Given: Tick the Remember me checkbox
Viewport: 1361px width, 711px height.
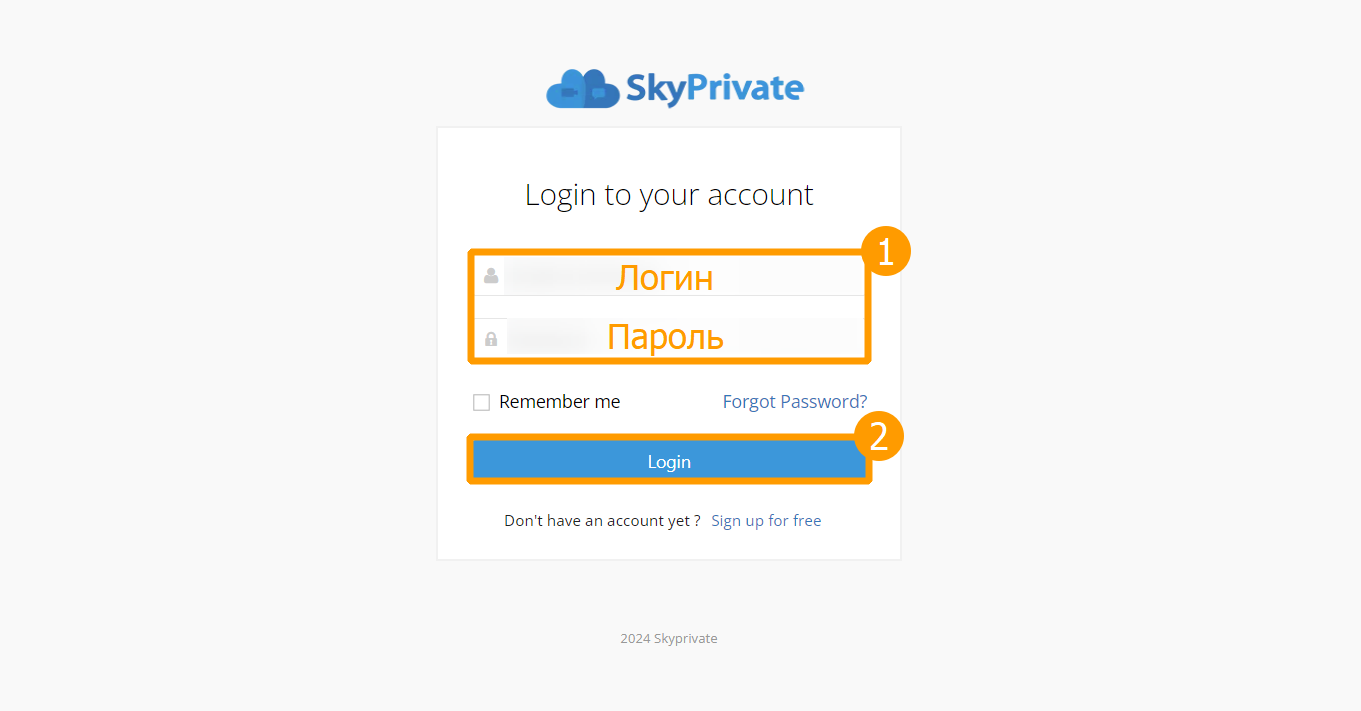Looking at the screenshot, I should [x=481, y=402].
